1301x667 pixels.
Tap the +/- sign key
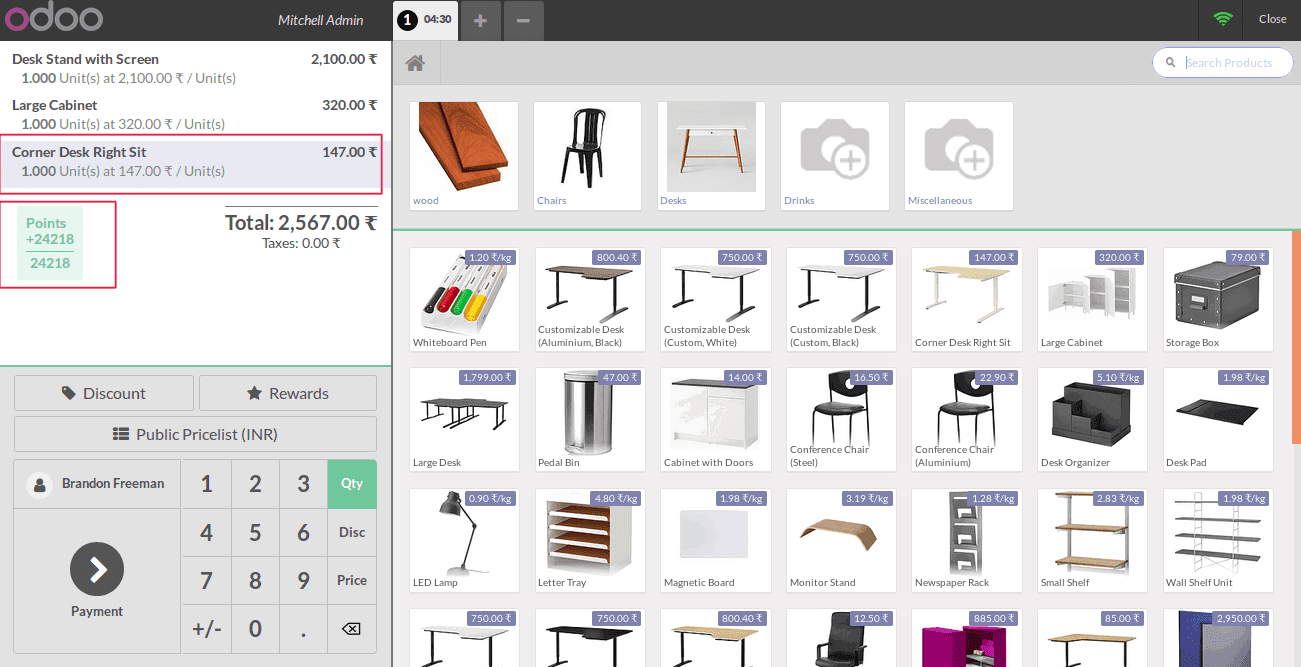tap(207, 629)
